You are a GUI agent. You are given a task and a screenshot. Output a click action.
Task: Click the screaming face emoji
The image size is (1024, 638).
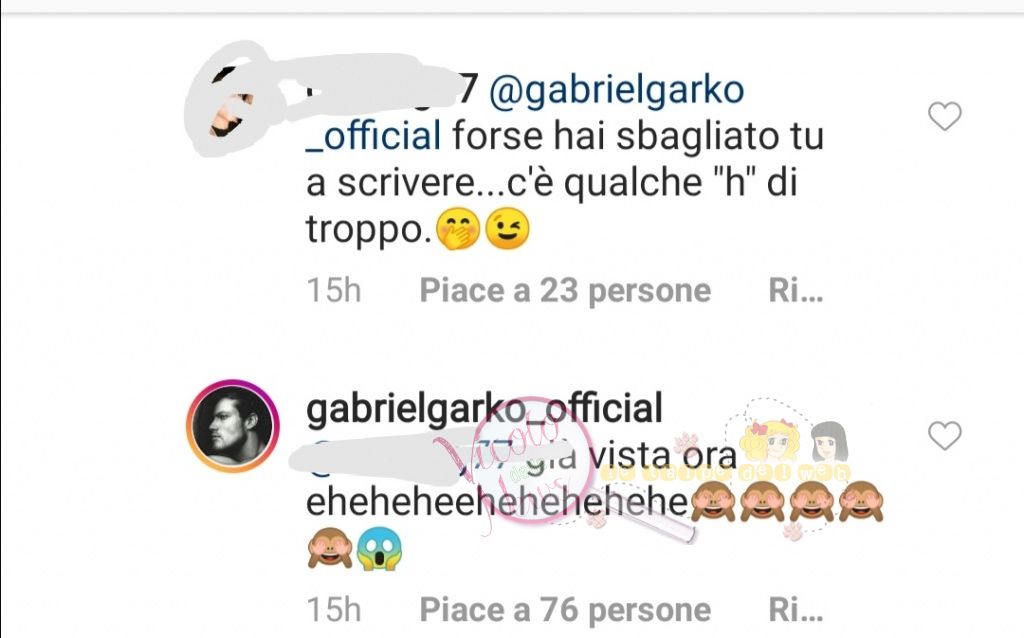point(379,549)
